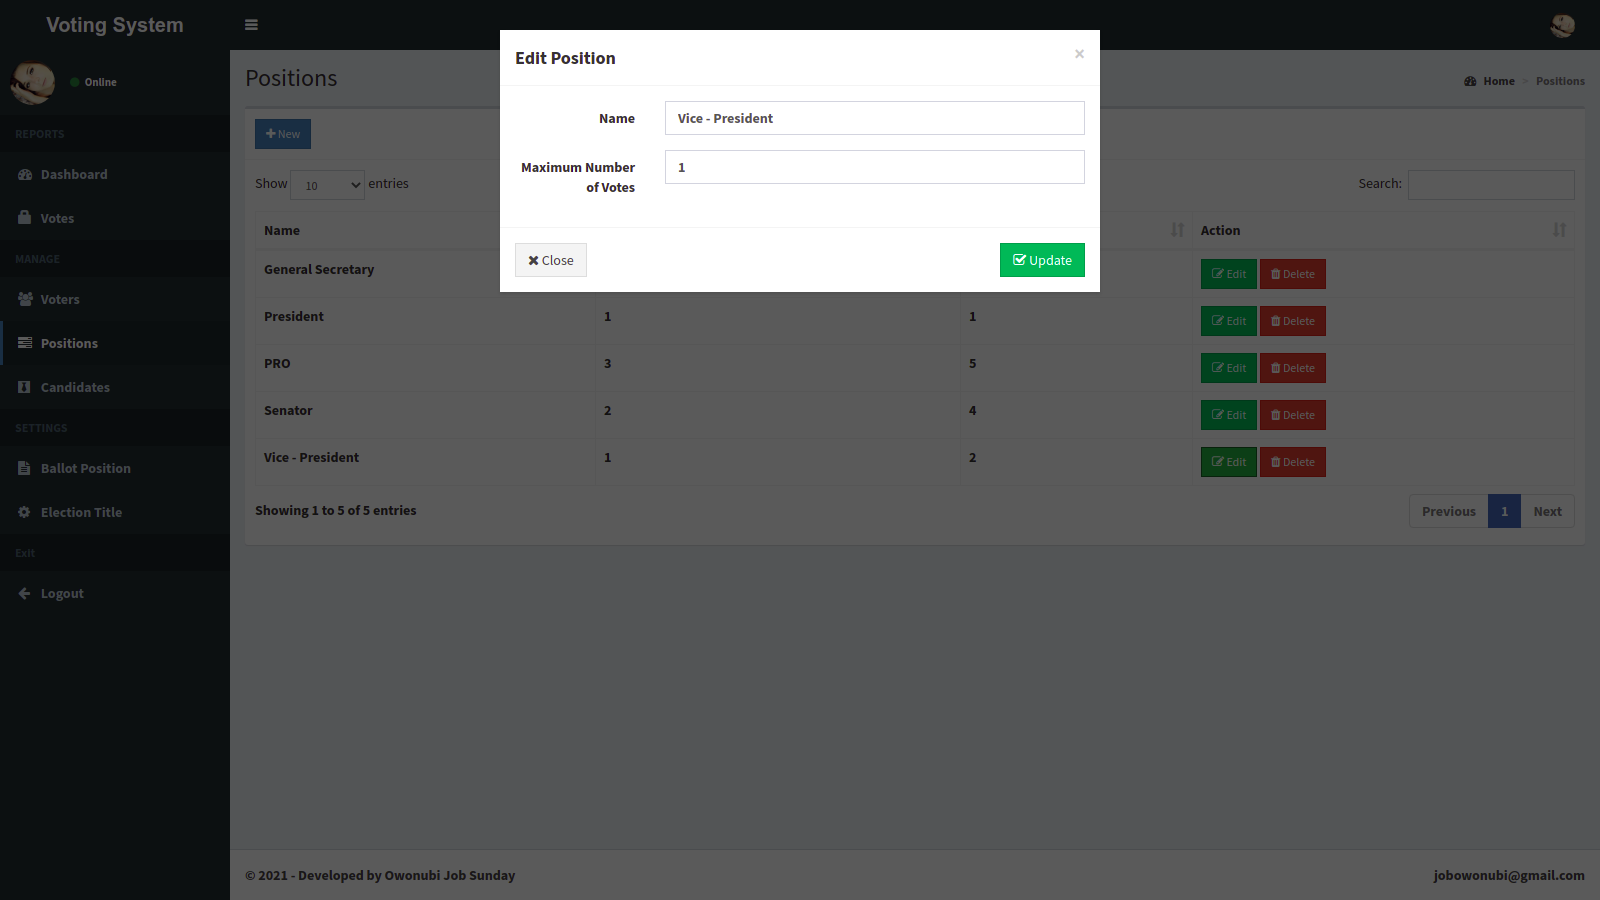Click the Home breadcrumb link
The image size is (1600, 900).
(x=1490, y=81)
